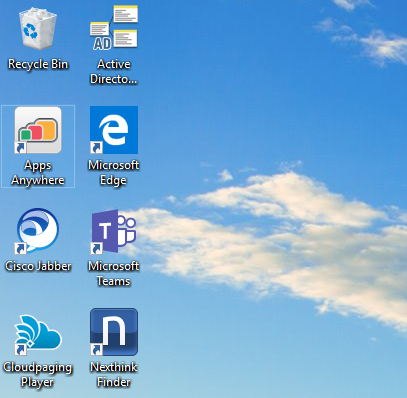Image resolution: width=407 pixels, height=398 pixels.
Task: Click the "Microsoft Edge" label text
Action: click(114, 173)
